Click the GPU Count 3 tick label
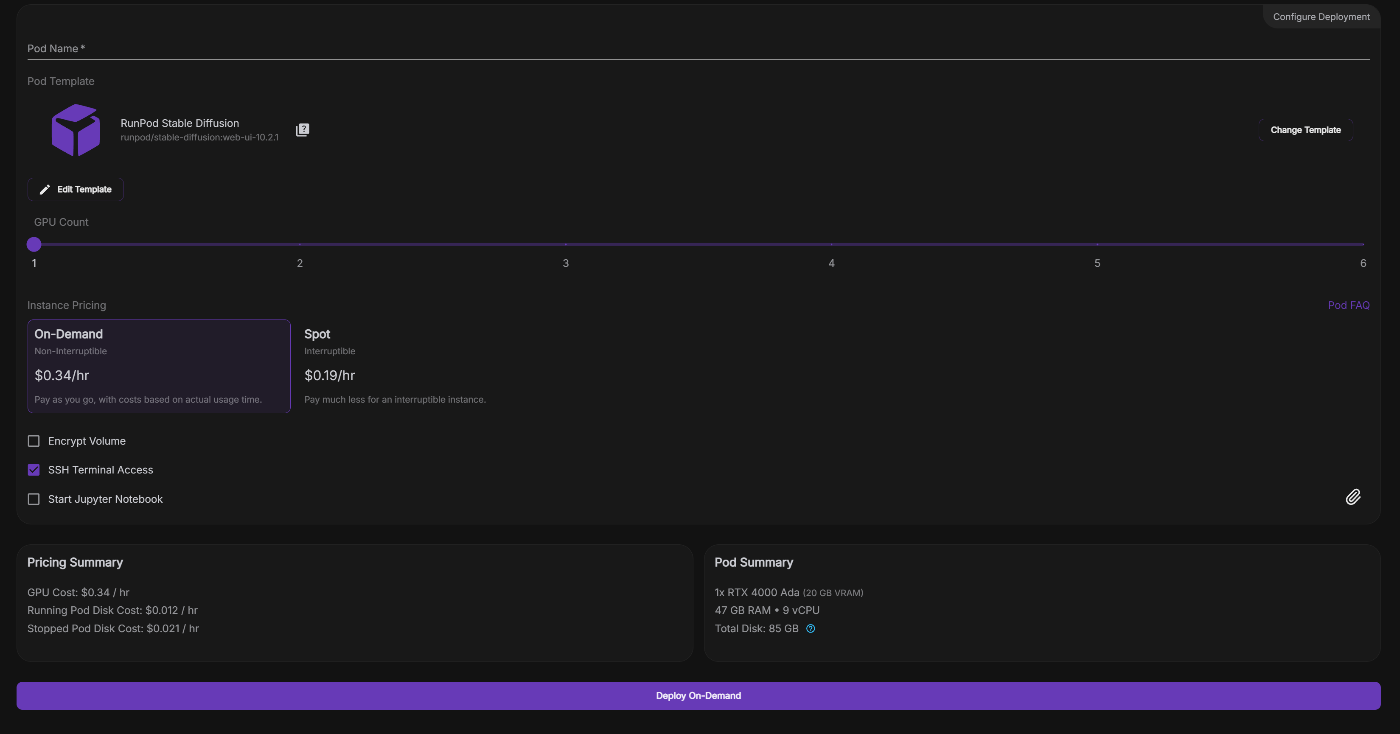1400x734 pixels. 566,263
